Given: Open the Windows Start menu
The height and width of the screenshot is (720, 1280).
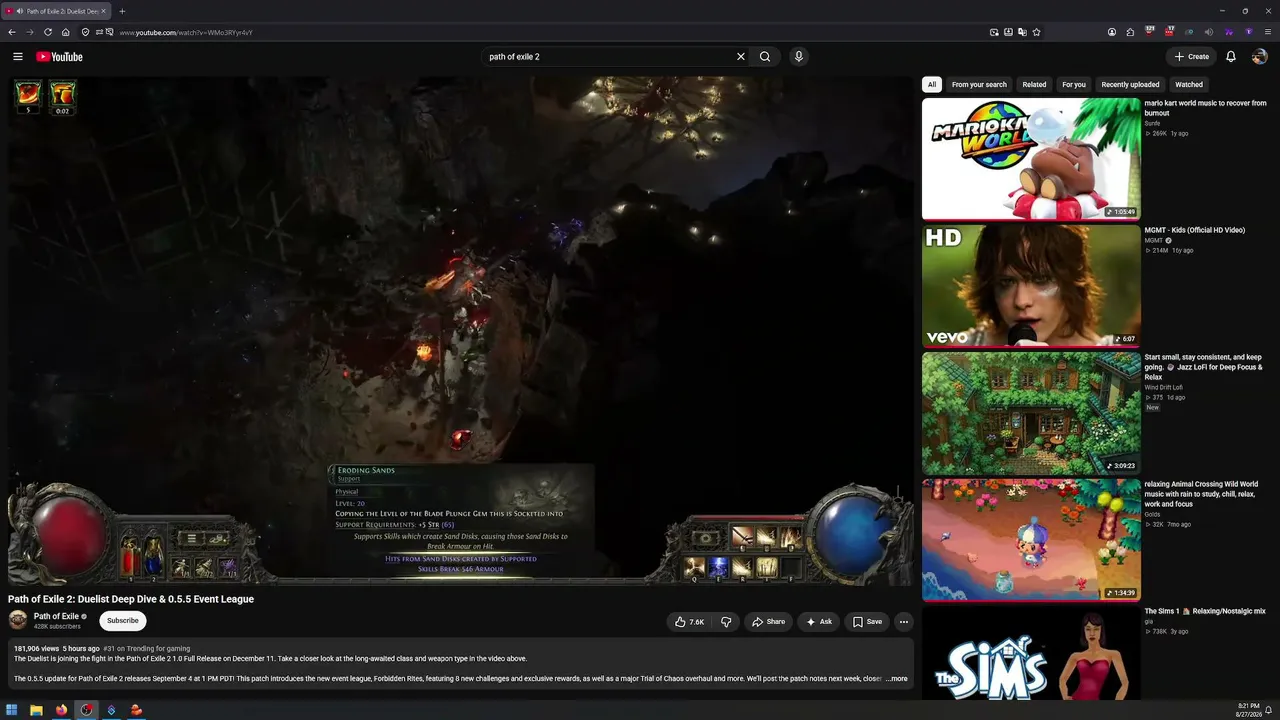Looking at the screenshot, I should [12, 710].
